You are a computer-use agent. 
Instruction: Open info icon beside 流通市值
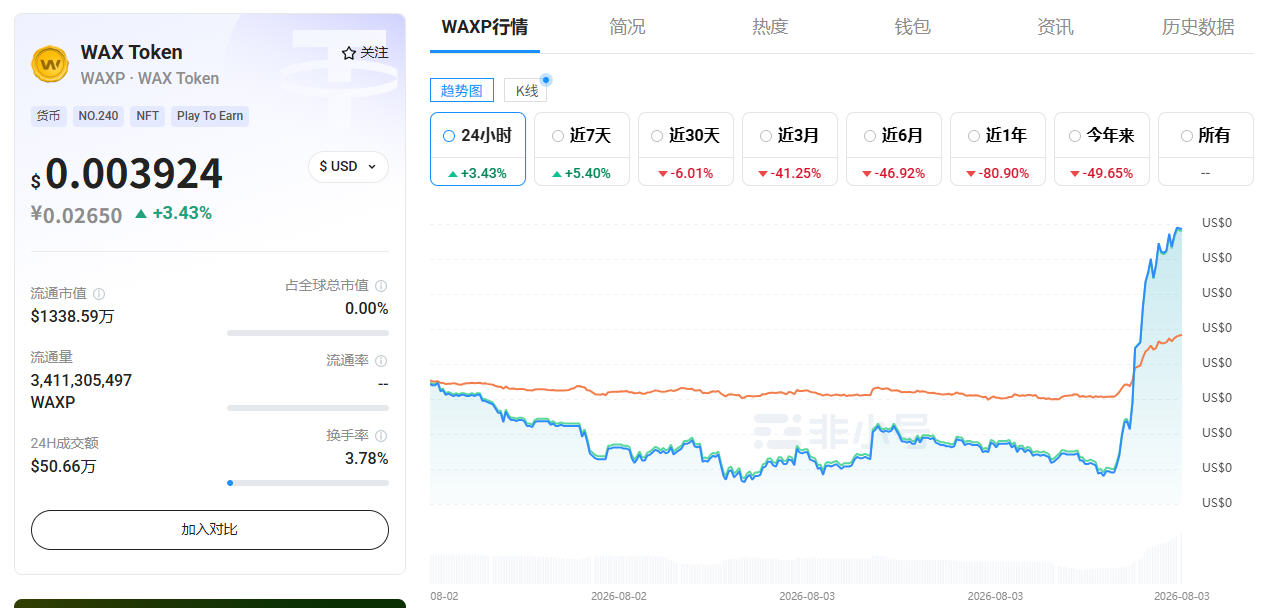[x=99, y=294]
